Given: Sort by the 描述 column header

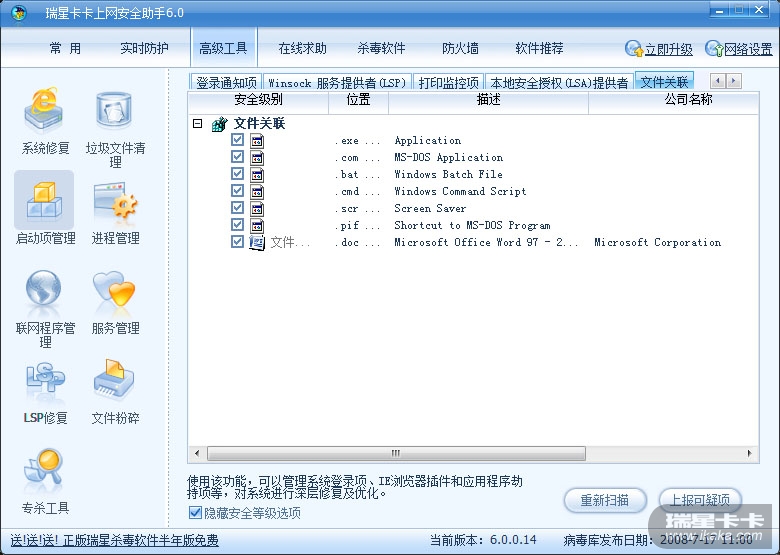Looking at the screenshot, I should (x=488, y=100).
